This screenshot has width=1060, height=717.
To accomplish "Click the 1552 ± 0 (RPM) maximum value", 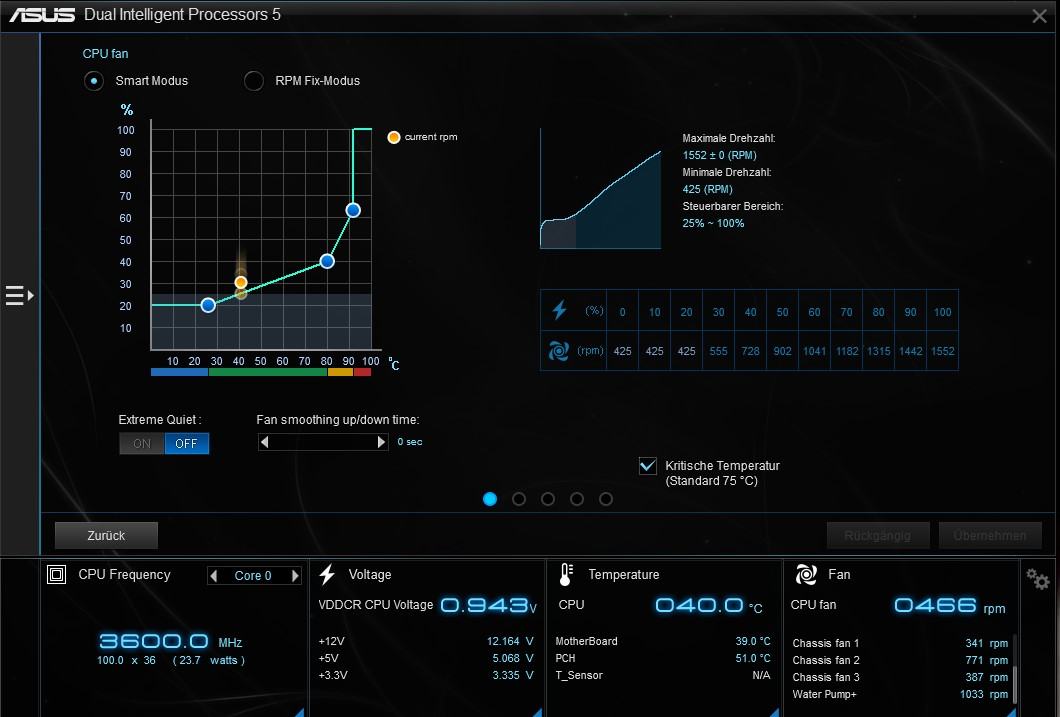I will tap(719, 155).
